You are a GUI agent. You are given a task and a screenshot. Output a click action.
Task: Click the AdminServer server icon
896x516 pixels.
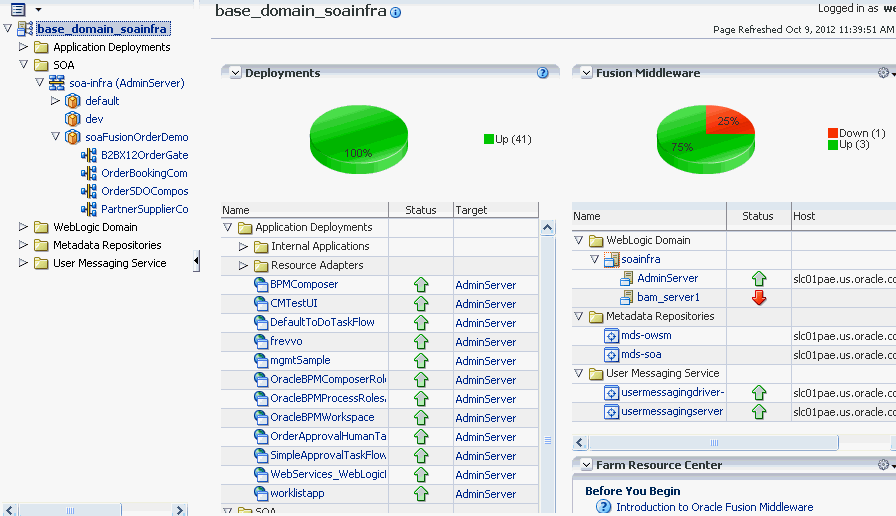coord(627,278)
